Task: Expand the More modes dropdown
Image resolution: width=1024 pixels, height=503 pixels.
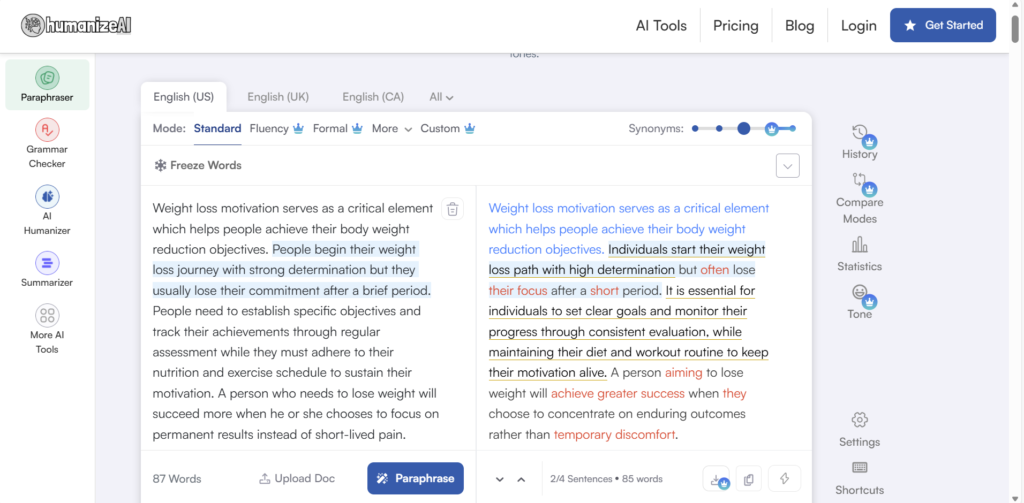Action: pos(391,129)
